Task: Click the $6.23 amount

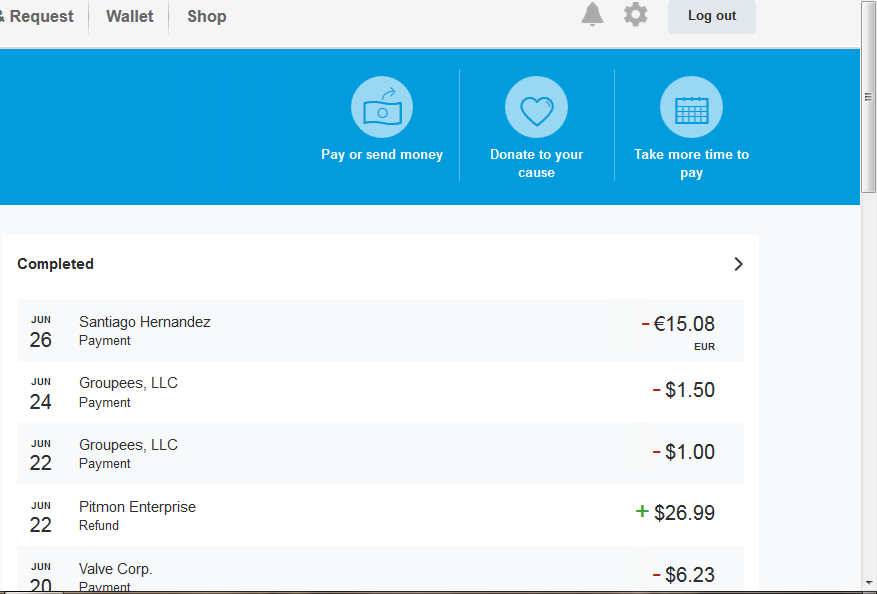Action: 683,574
